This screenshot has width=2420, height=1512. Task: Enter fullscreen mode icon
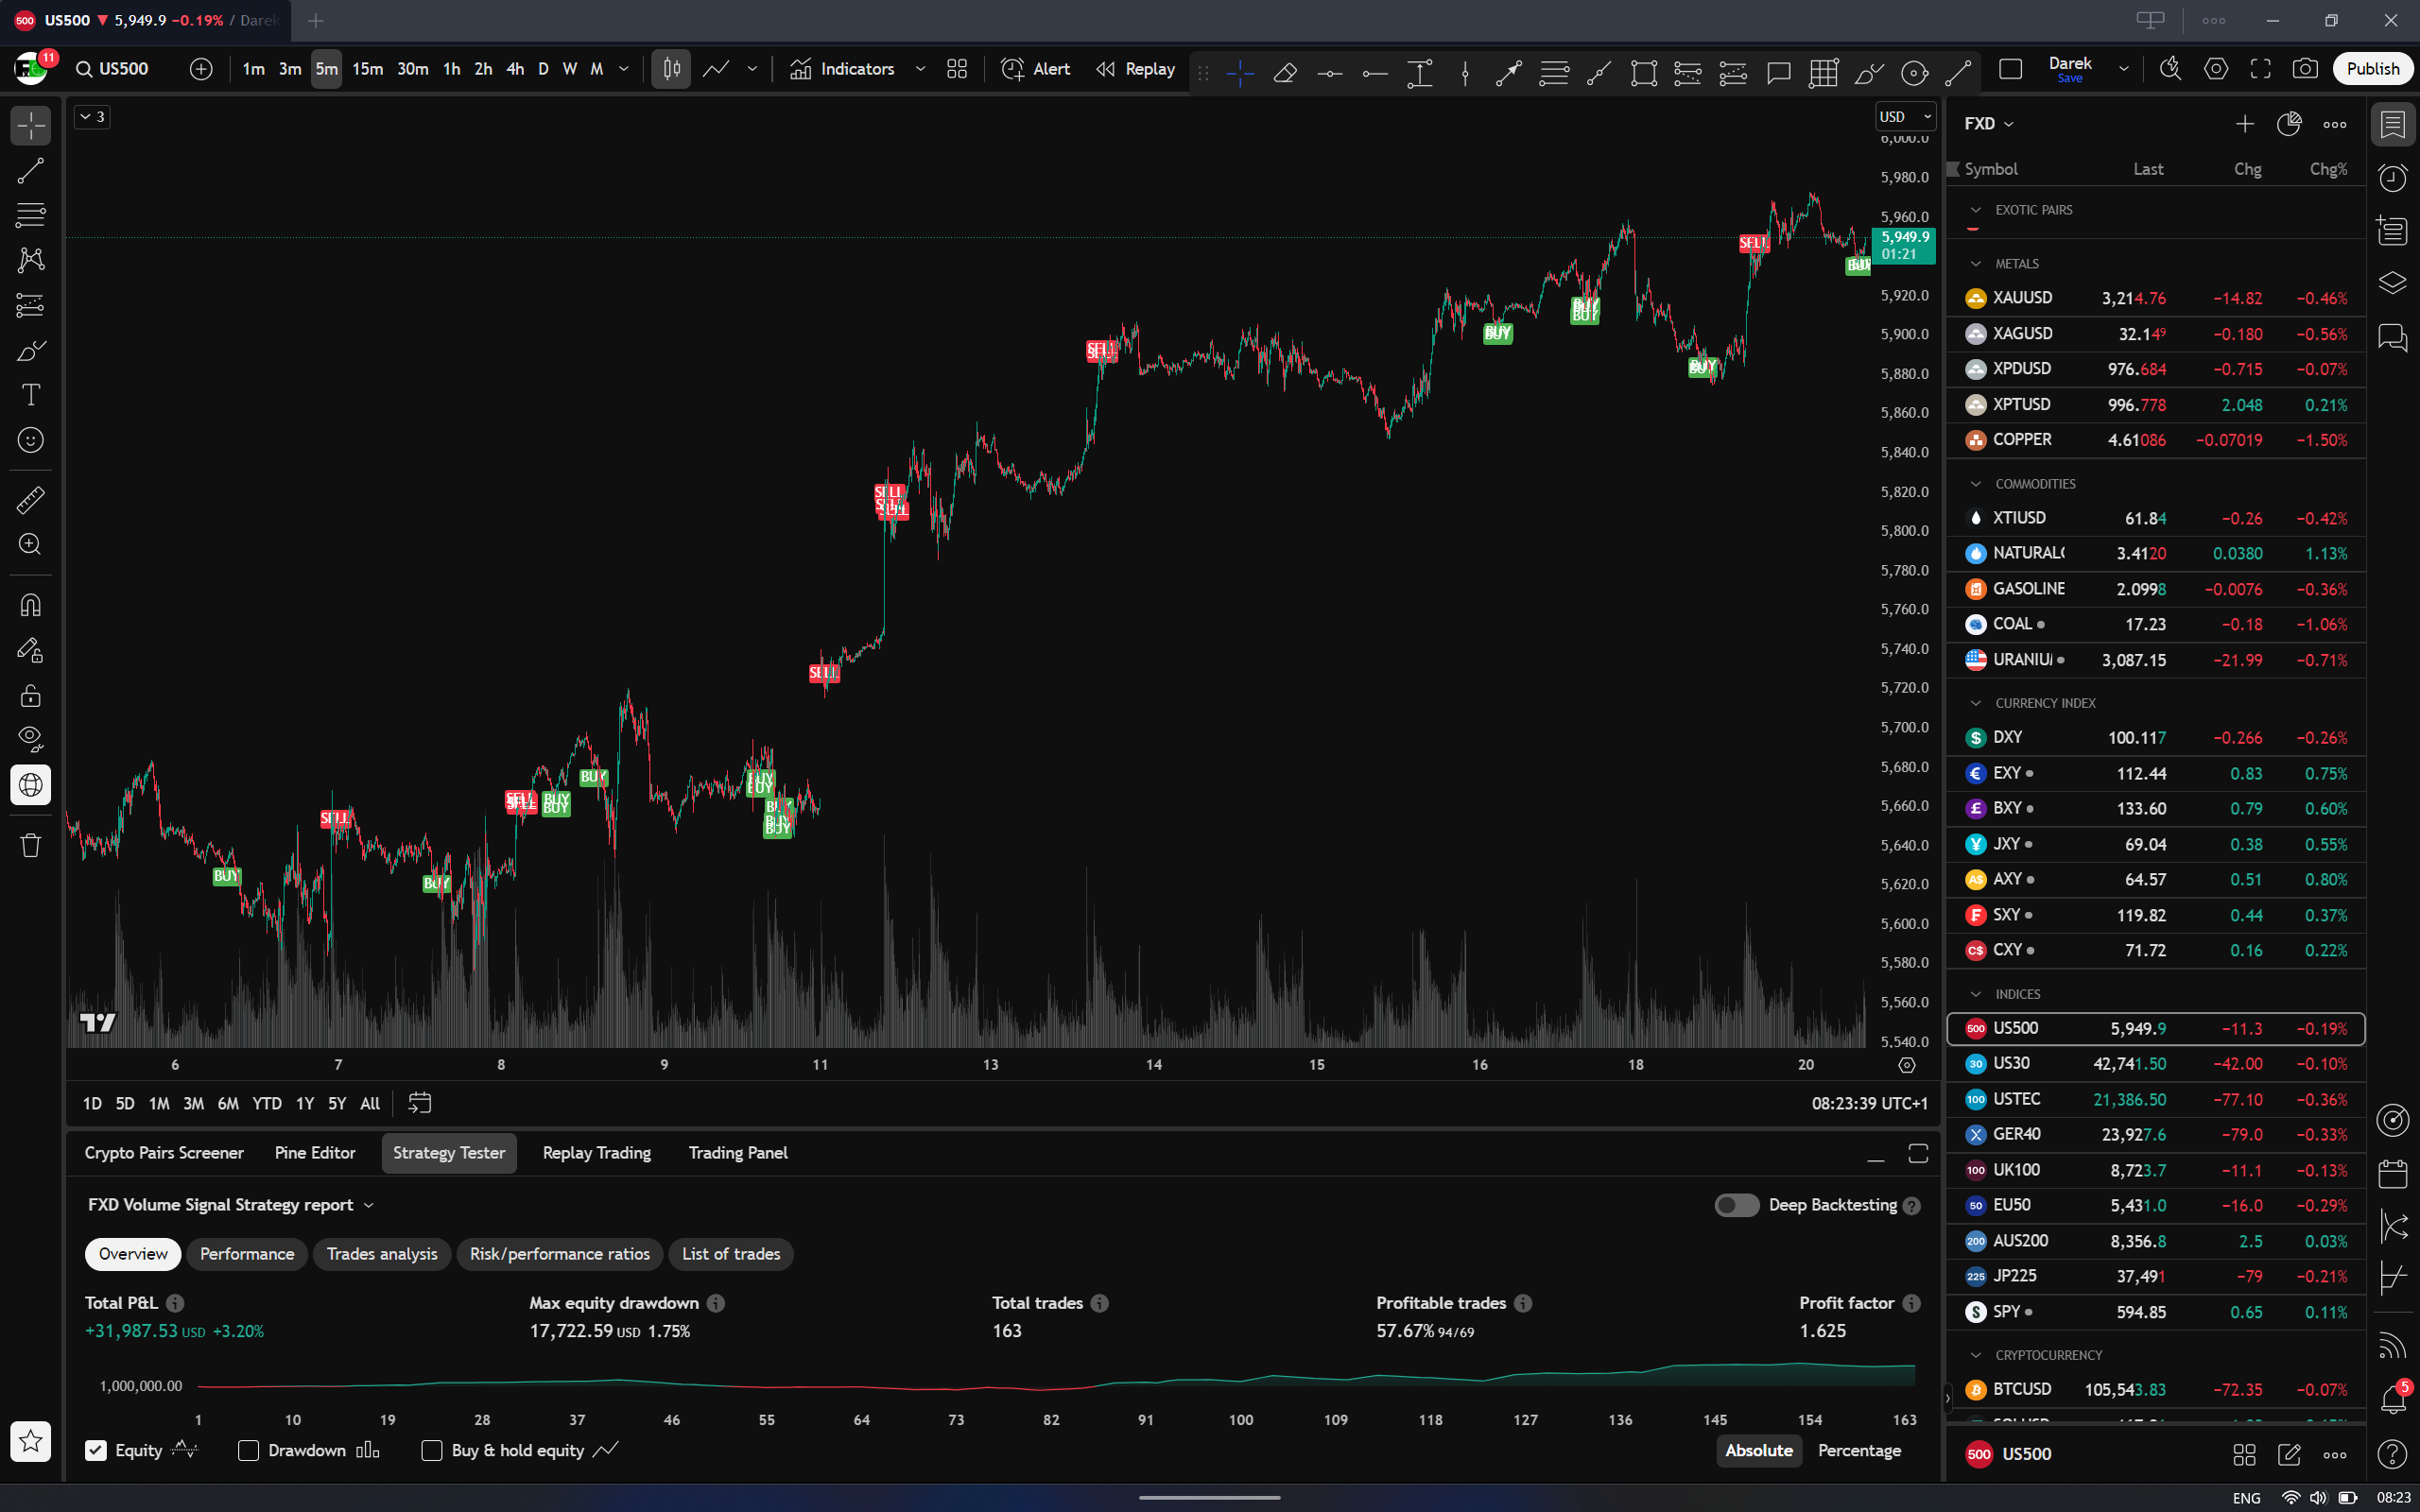pos(2260,69)
